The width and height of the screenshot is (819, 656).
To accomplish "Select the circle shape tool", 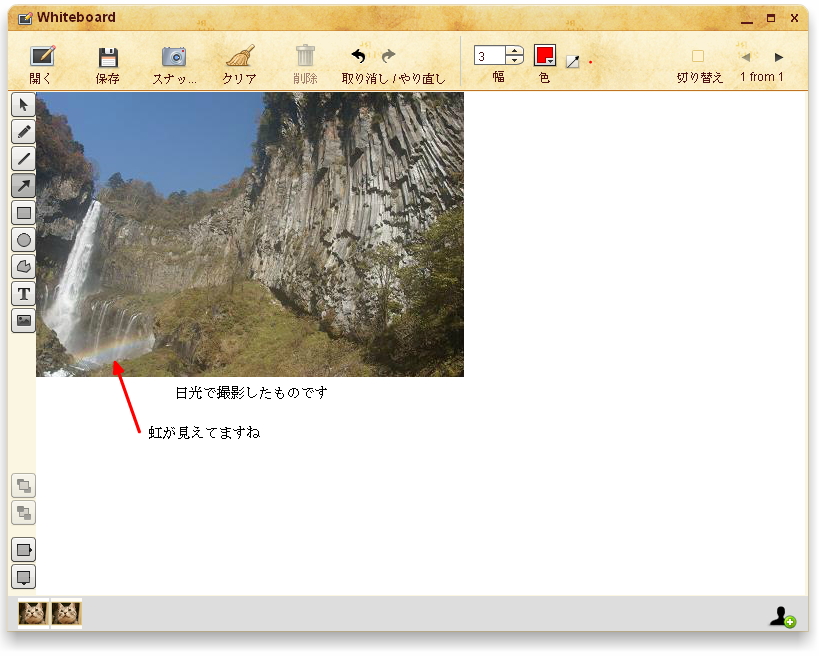I will tap(24, 240).
